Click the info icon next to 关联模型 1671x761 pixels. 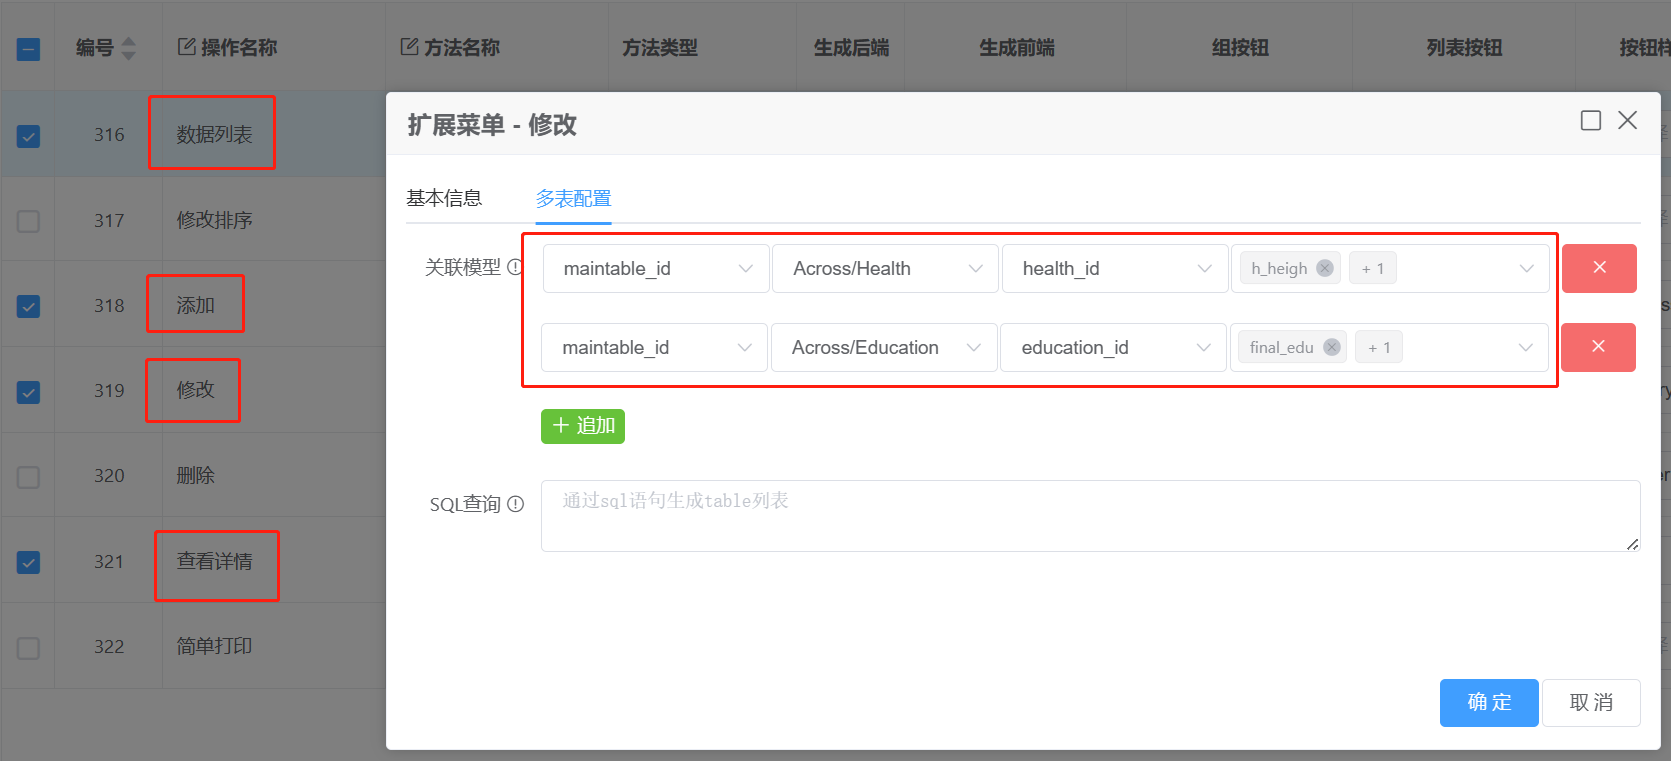(x=515, y=267)
